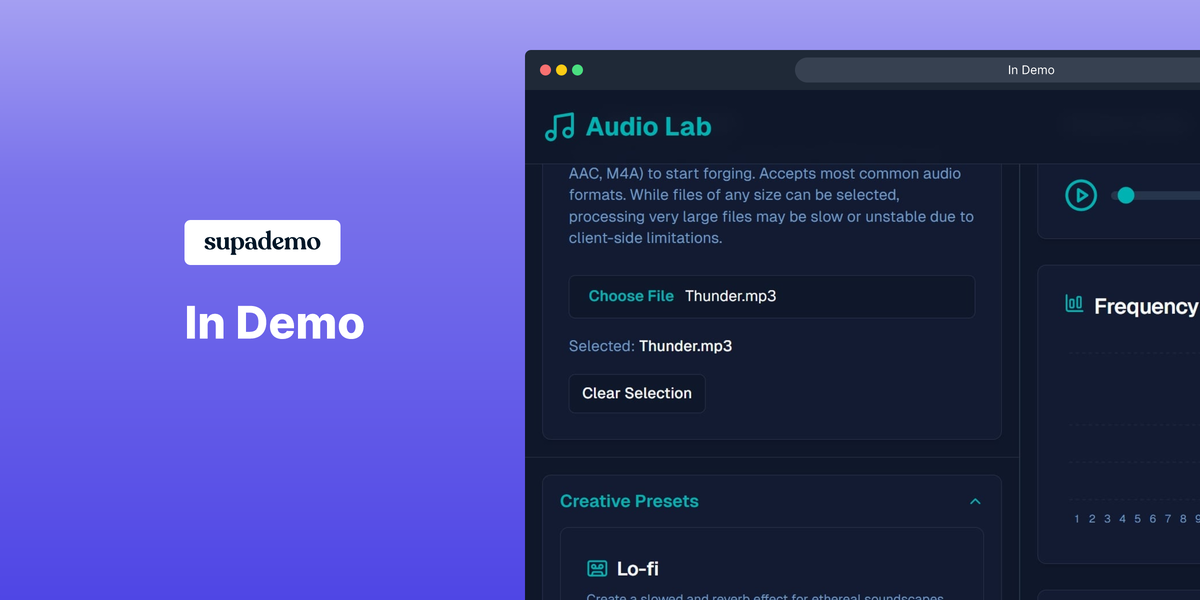Image resolution: width=1200 pixels, height=600 pixels.
Task: Click the In Demo browser address bar
Action: click(x=1000, y=70)
